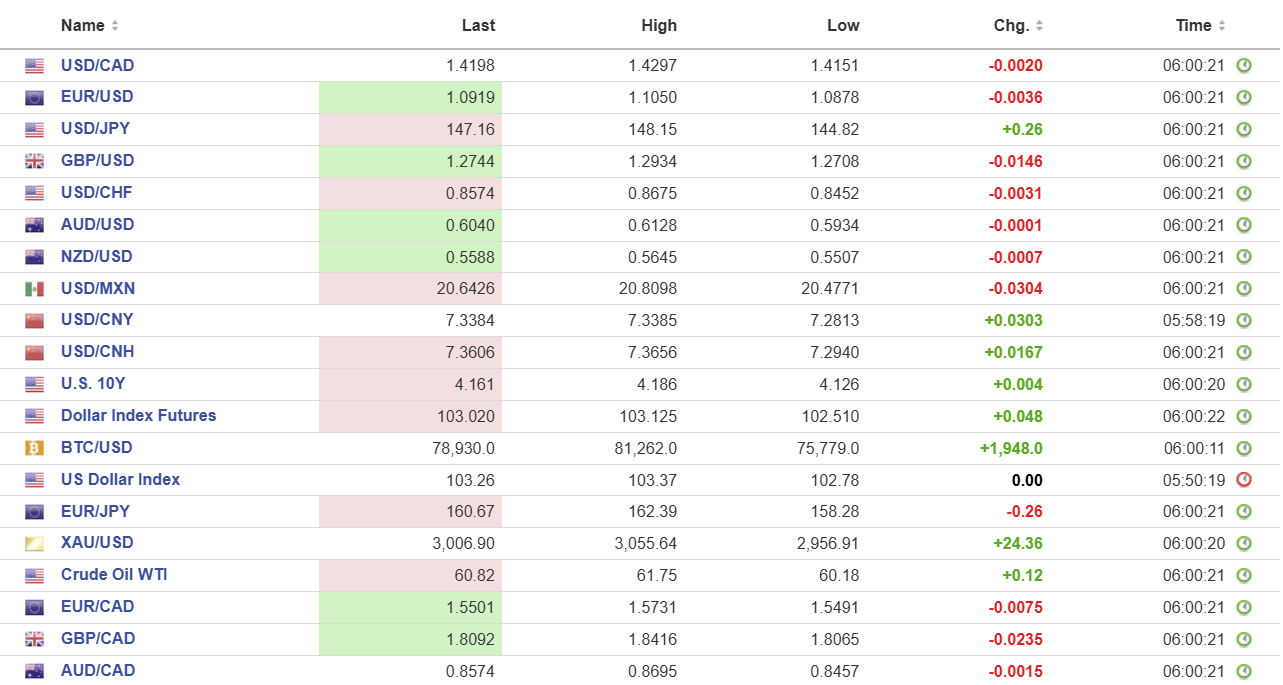The image size is (1283, 685).
Task: Click the gold bar icon beside XAU/USD
Action: [x=35, y=544]
